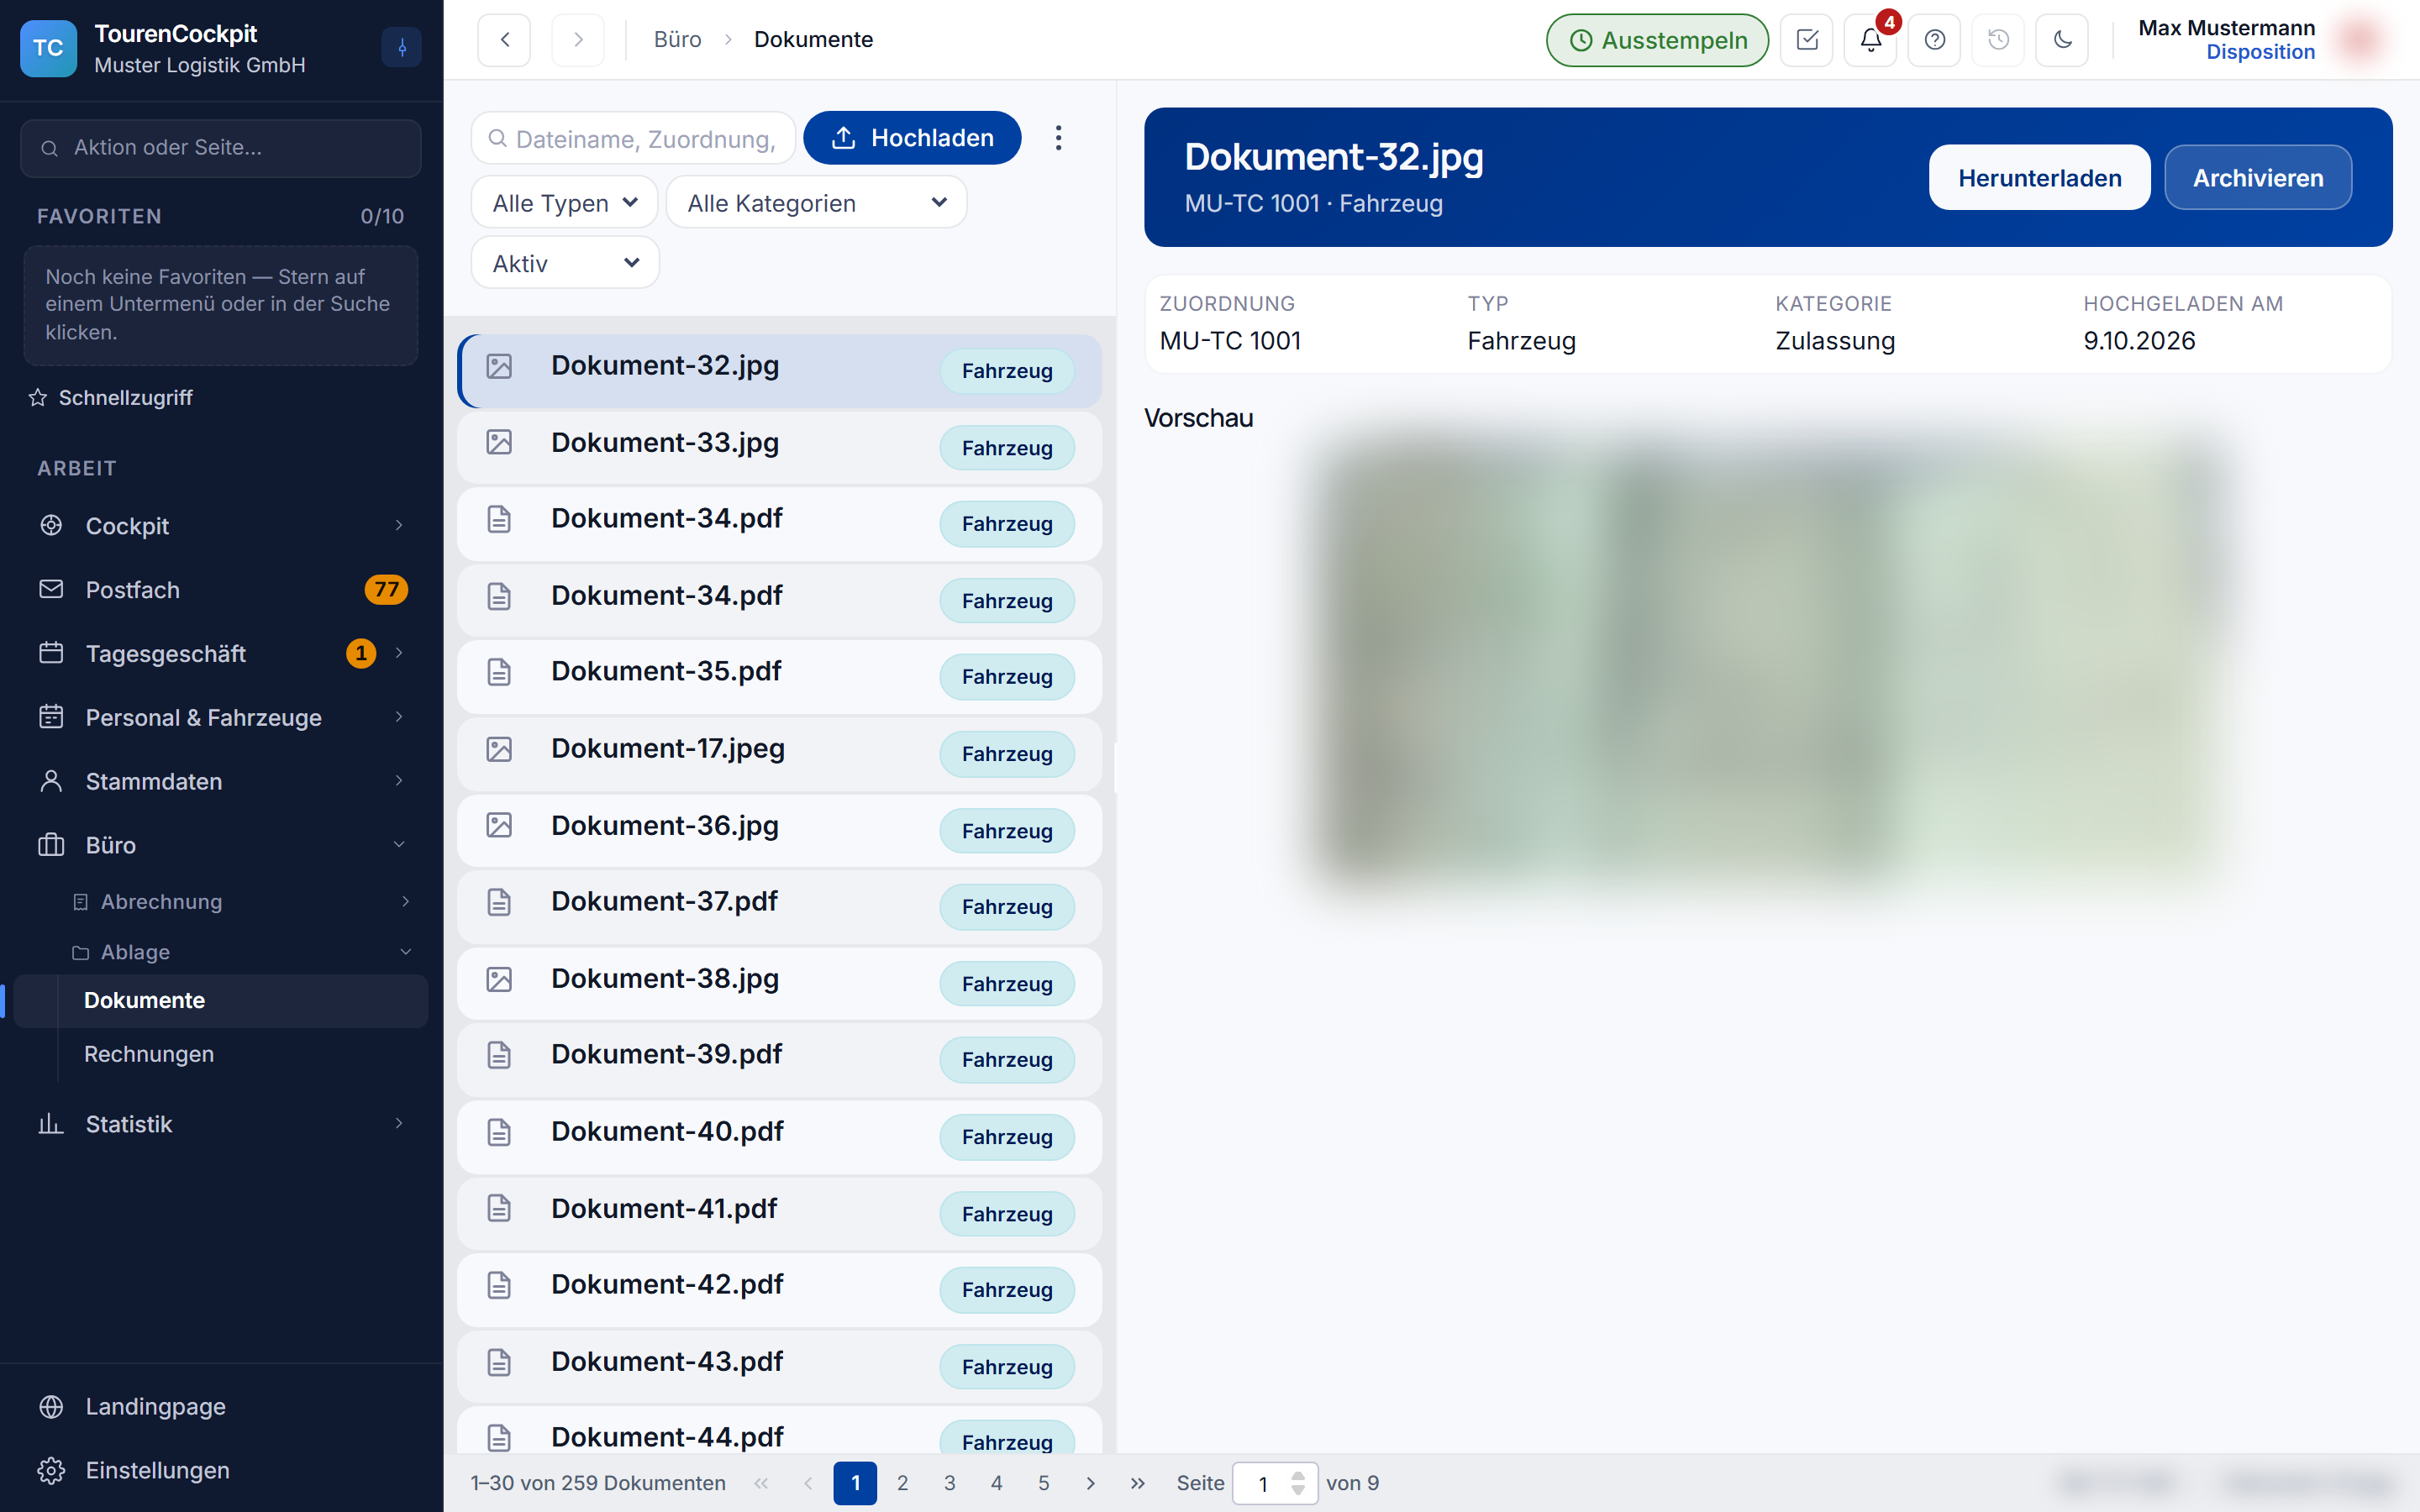Focus the Aktion oder Seite search field
This screenshot has height=1512, width=2420.
click(221, 148)
